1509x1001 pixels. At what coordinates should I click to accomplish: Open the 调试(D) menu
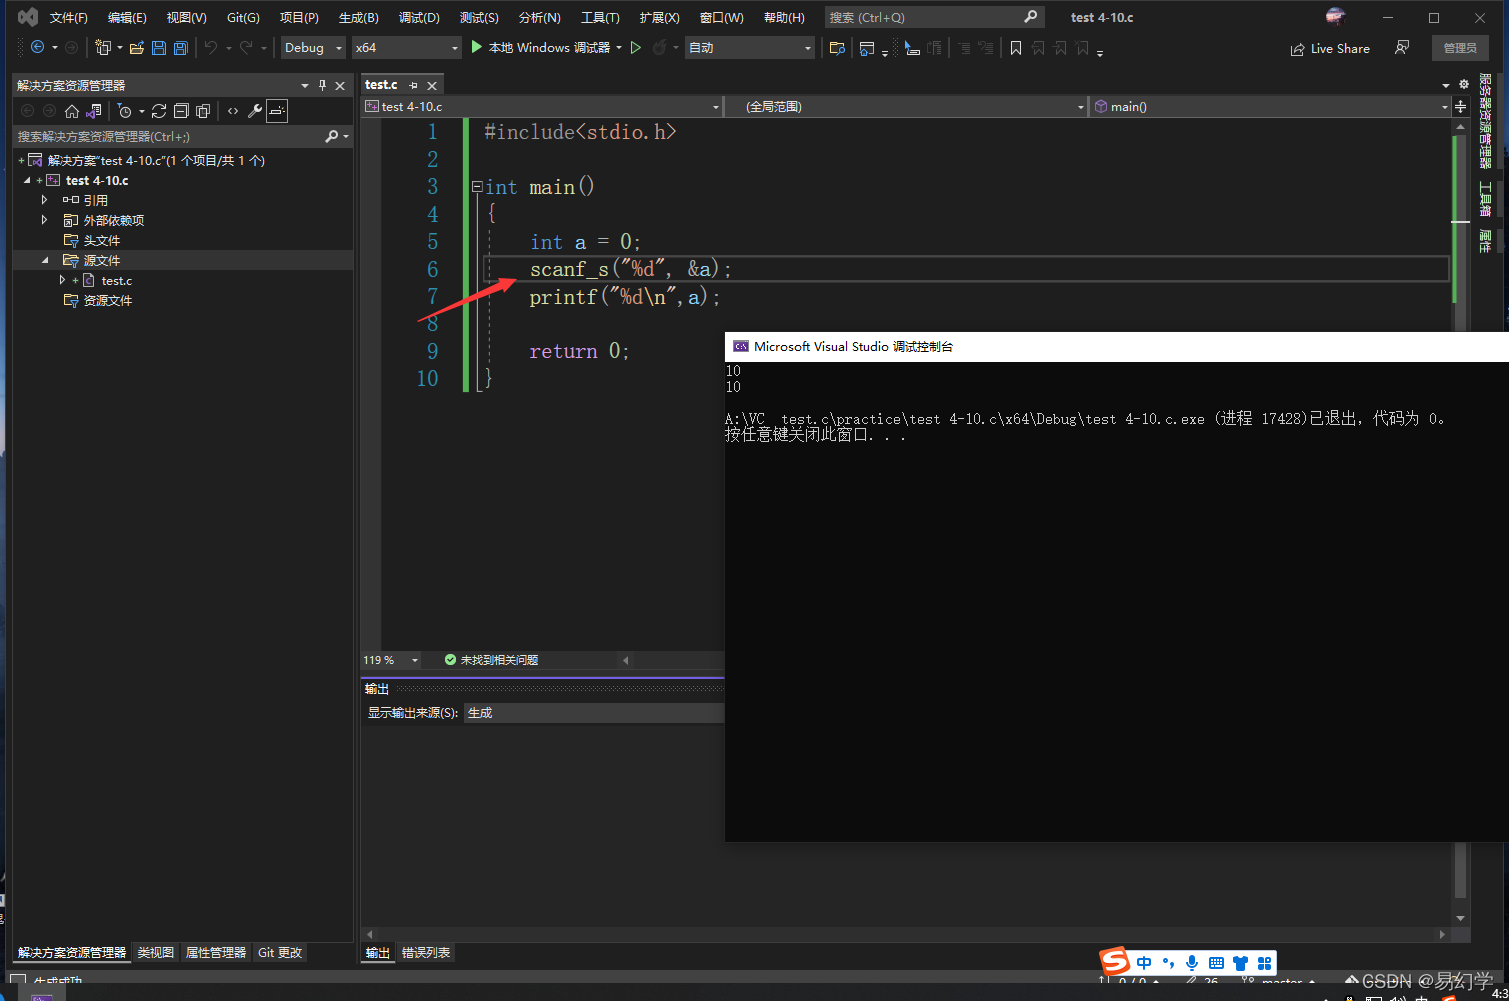pyautogui.click(x=419, y=18)
